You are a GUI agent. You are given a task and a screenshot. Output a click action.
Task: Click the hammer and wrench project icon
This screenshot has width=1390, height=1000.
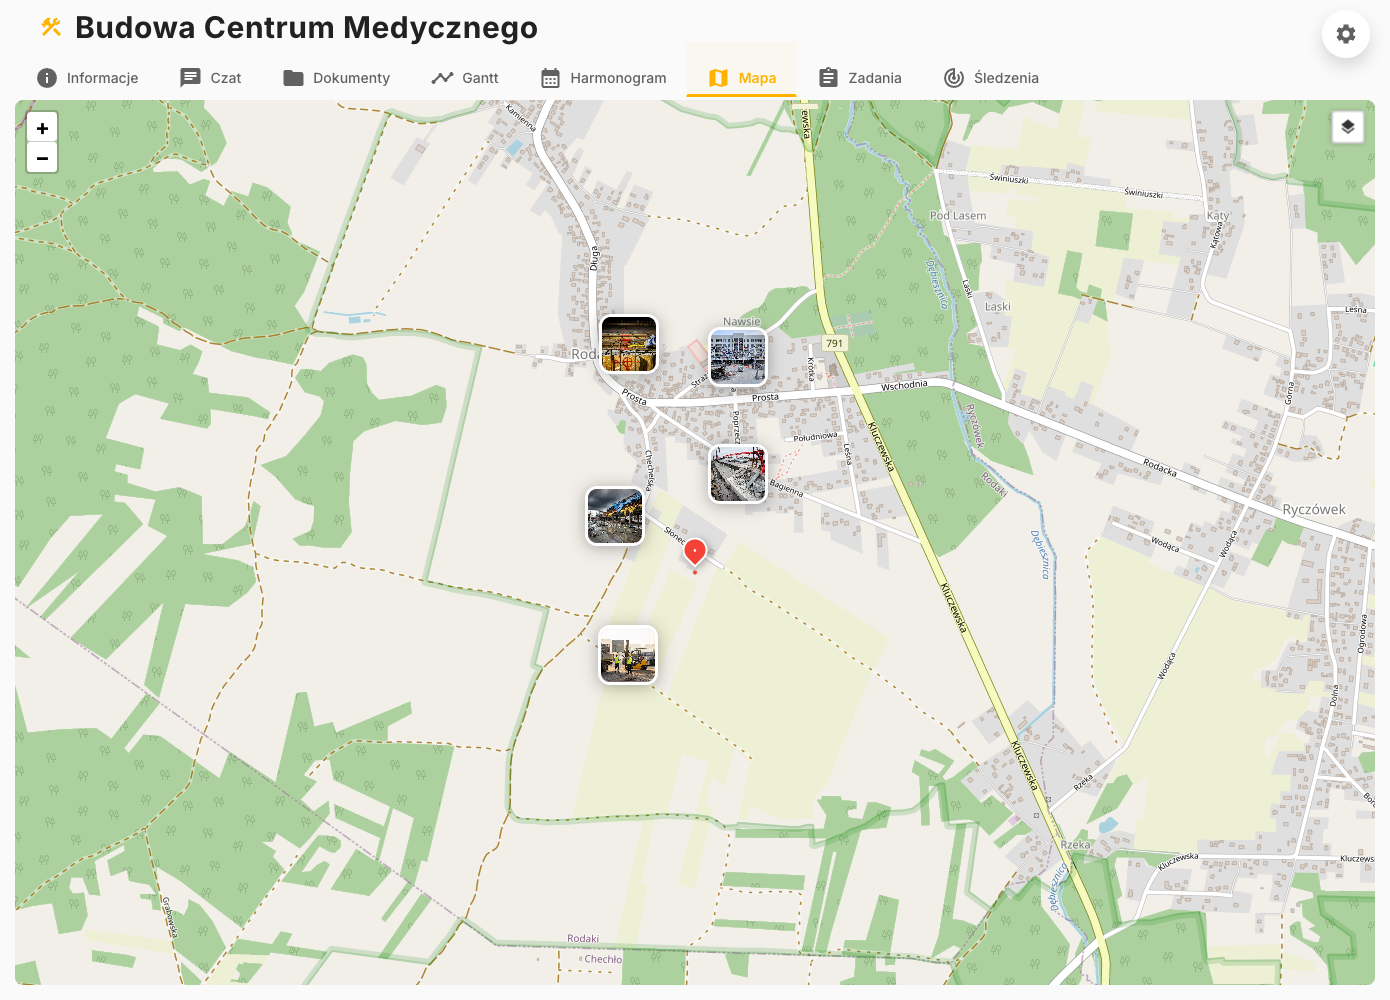click(x=51, y=27)
